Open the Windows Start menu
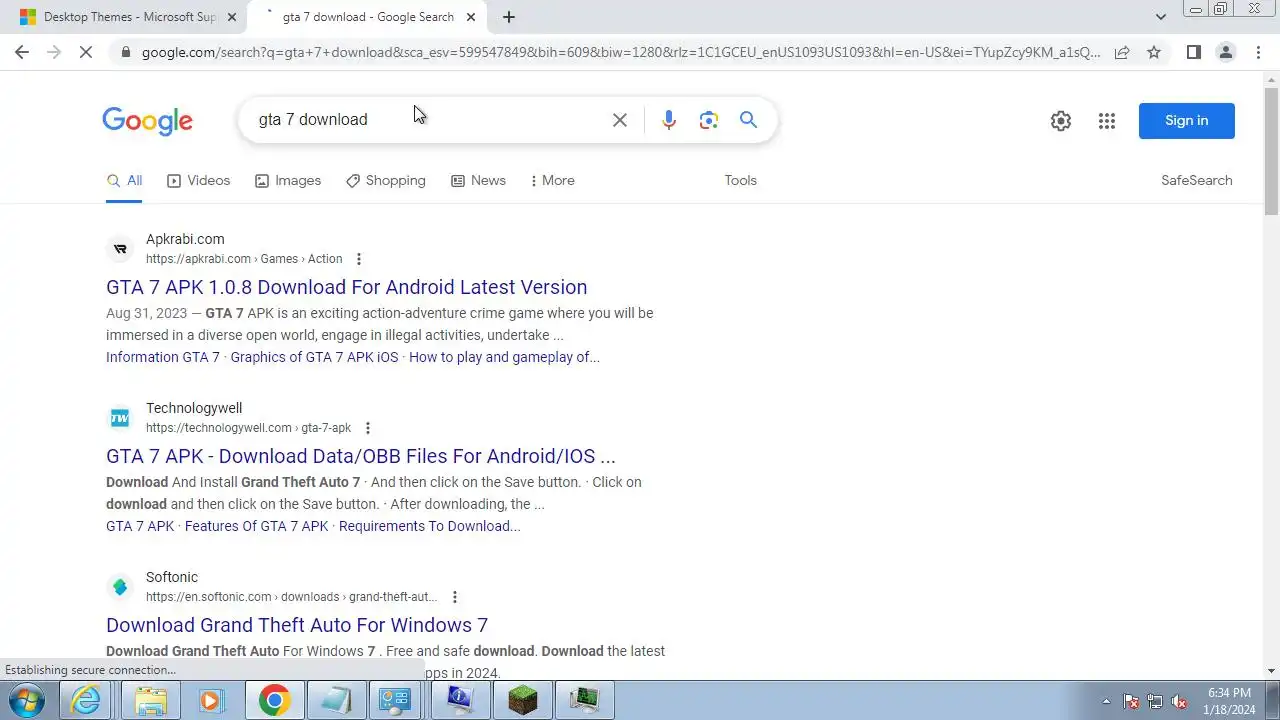Screen dimensions: 1280x720 click(x=28, y=700)
